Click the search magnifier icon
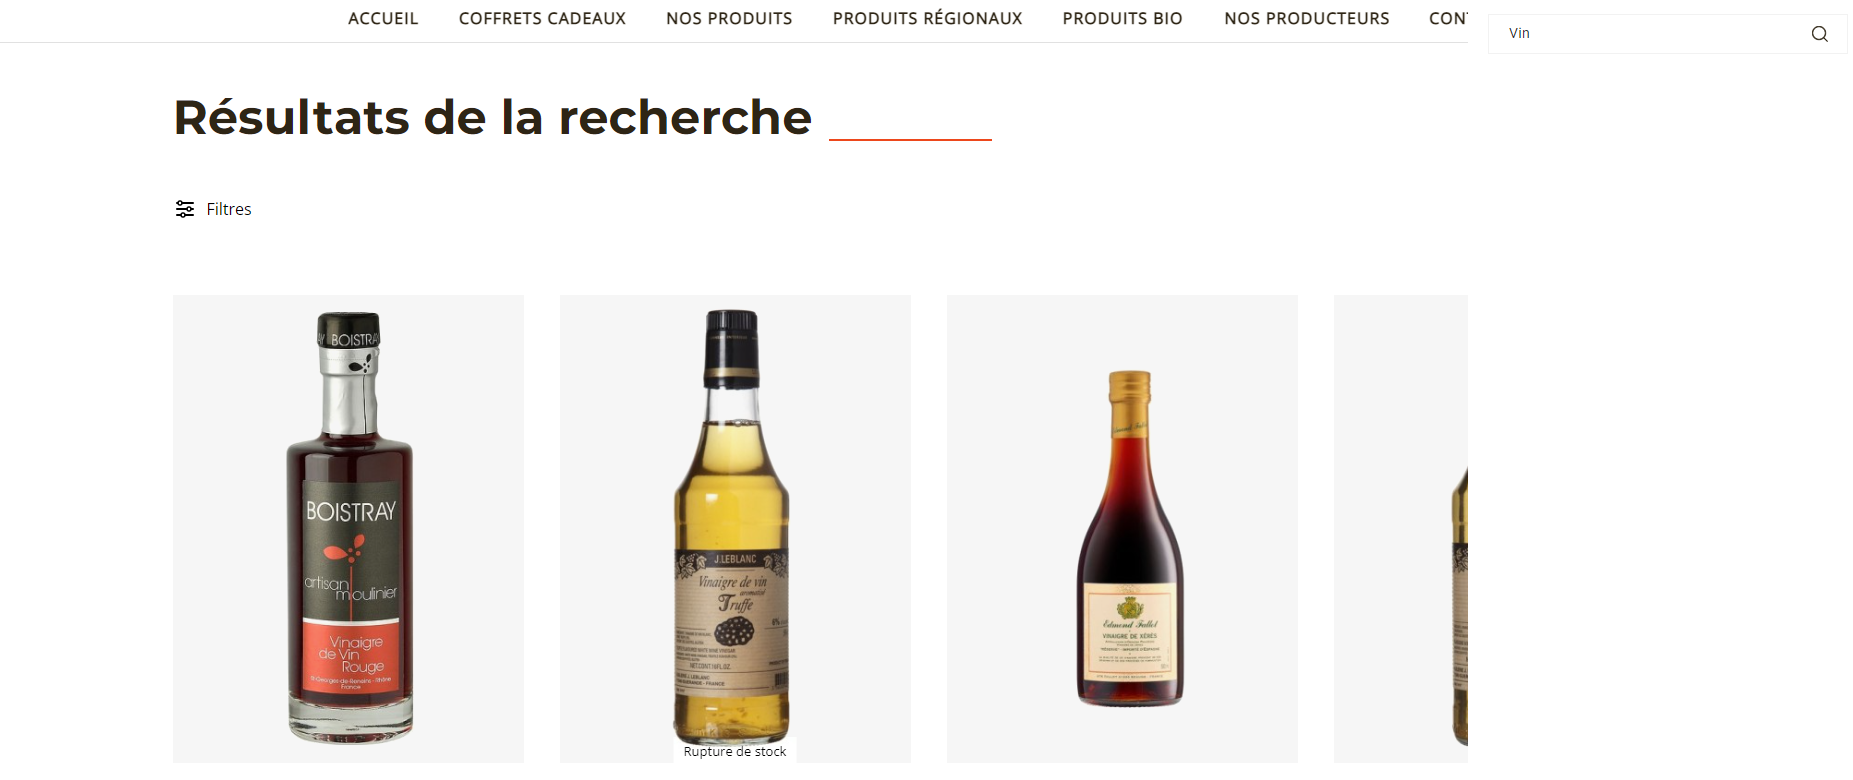Viewport: 1853px width, 780px height. click(x=1819, y=34)
